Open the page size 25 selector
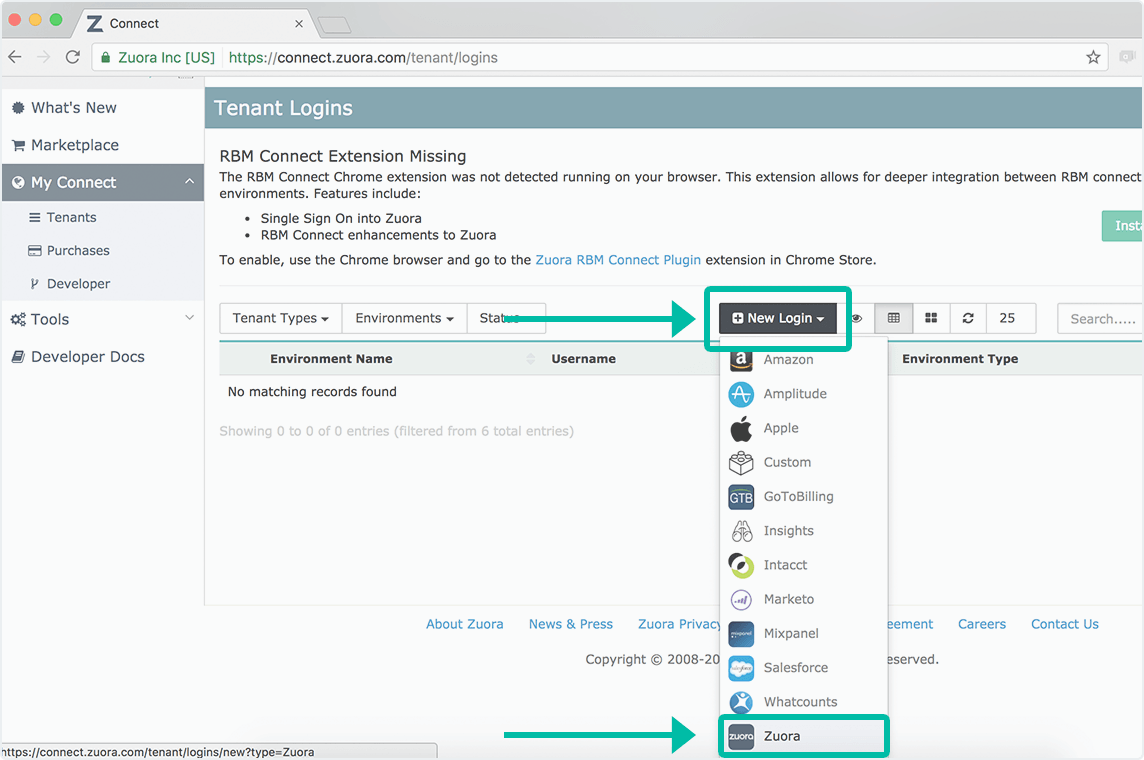Screen dimensions: 1144x760 click(1010, 318)
